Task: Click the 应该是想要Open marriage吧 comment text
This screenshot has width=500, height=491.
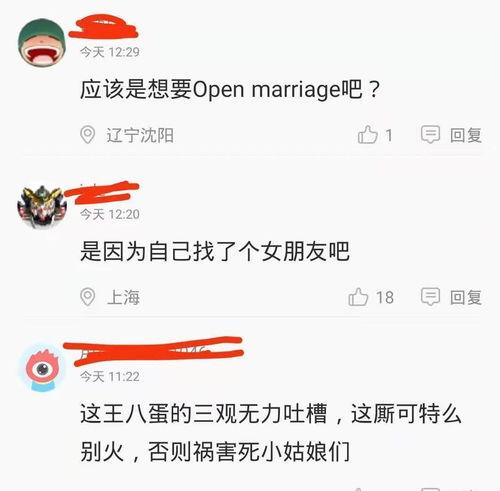Action: [230, 89]
